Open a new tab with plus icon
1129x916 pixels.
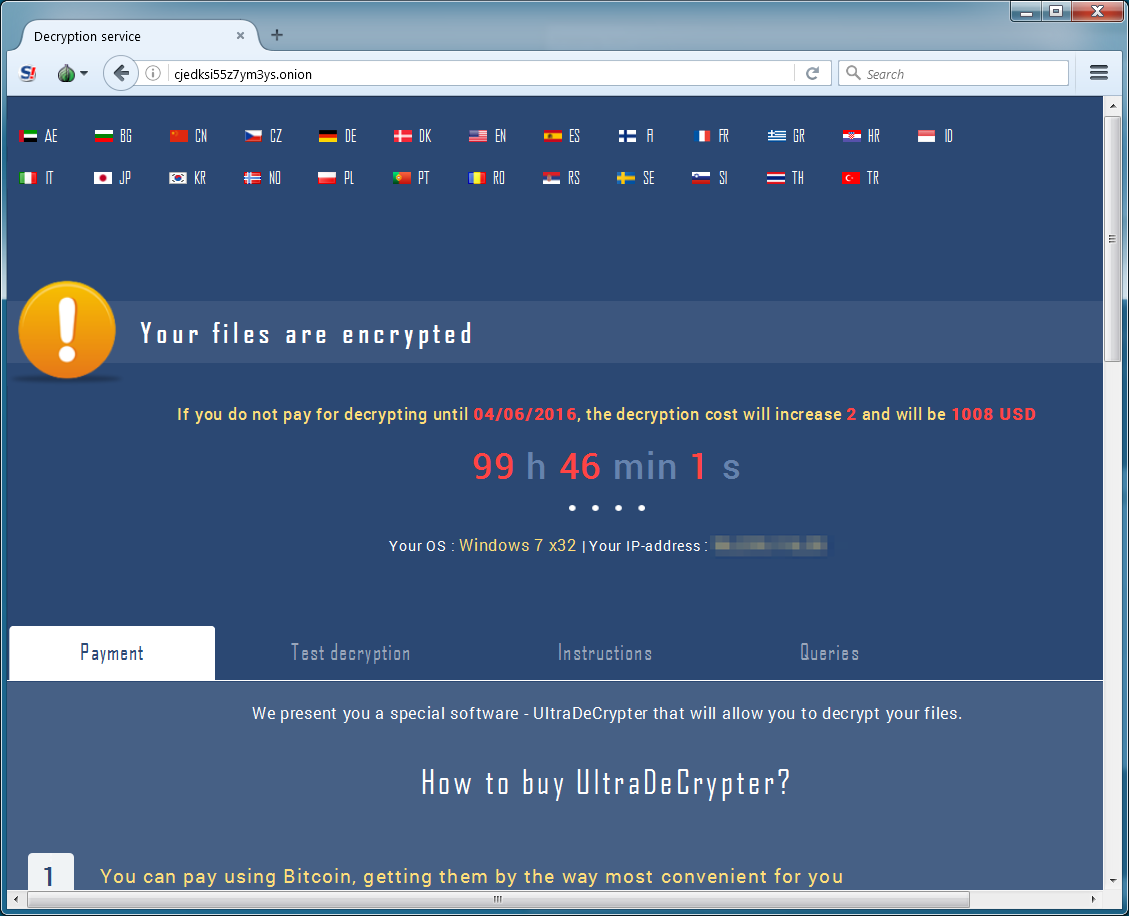point(276,35)
